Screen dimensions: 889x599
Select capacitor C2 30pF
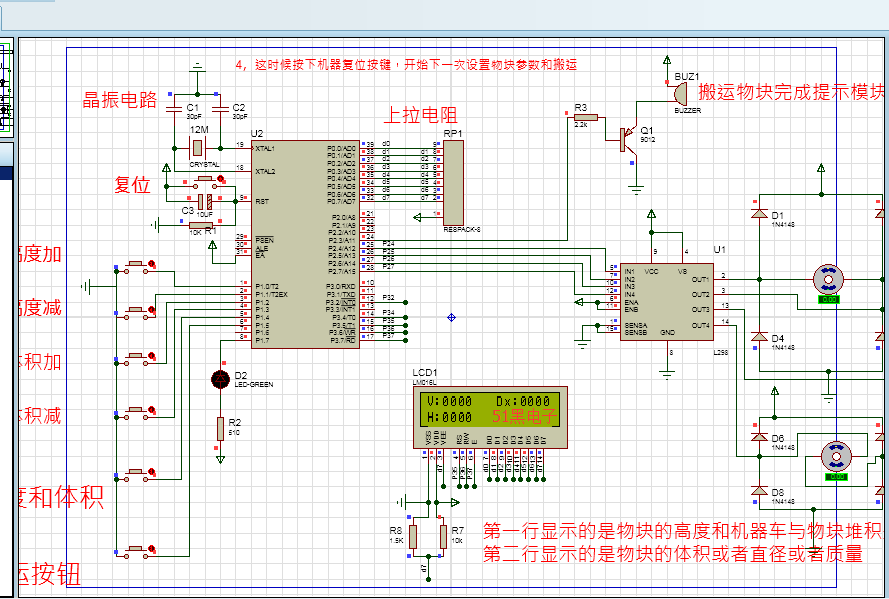[x=220, y=108]
